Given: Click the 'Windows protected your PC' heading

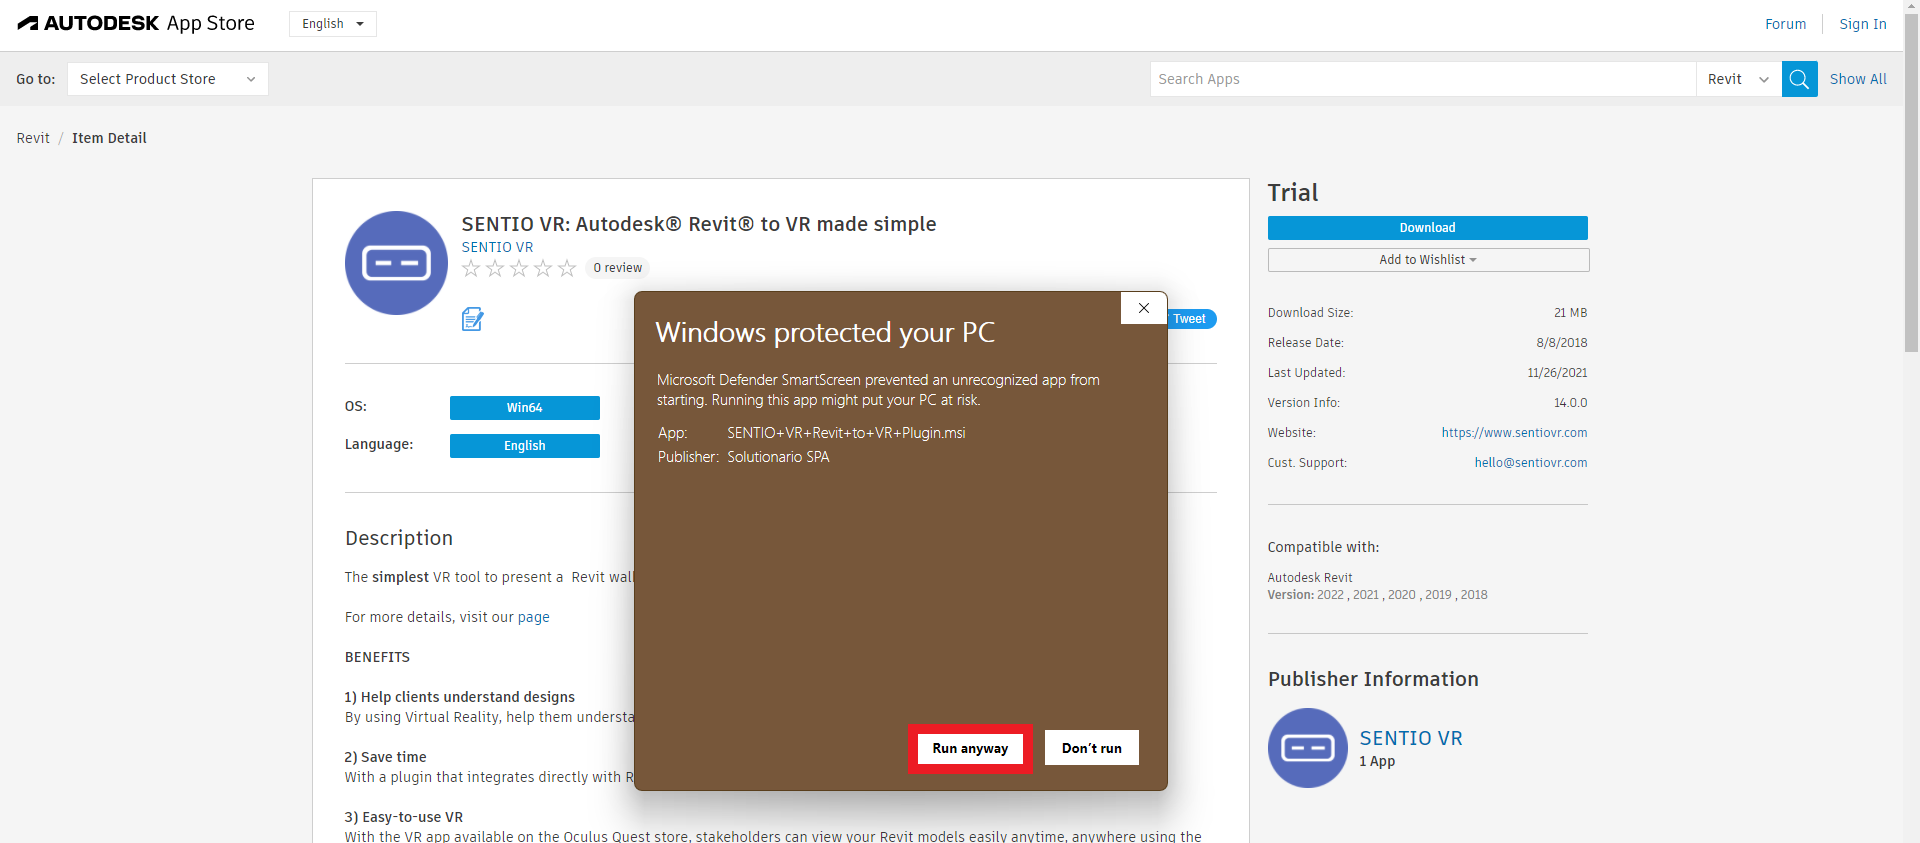Looking at the screenshot, I should 825,332.
